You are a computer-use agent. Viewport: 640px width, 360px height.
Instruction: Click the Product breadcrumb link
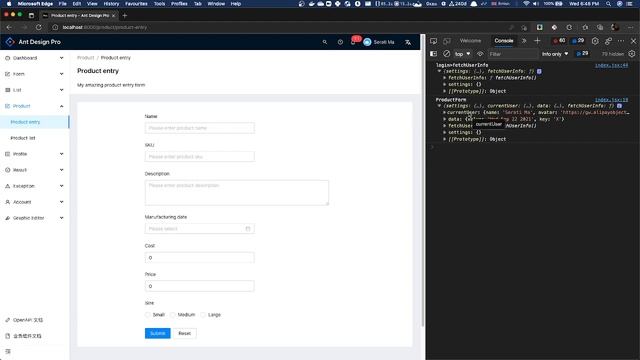(x=85, y=58)
